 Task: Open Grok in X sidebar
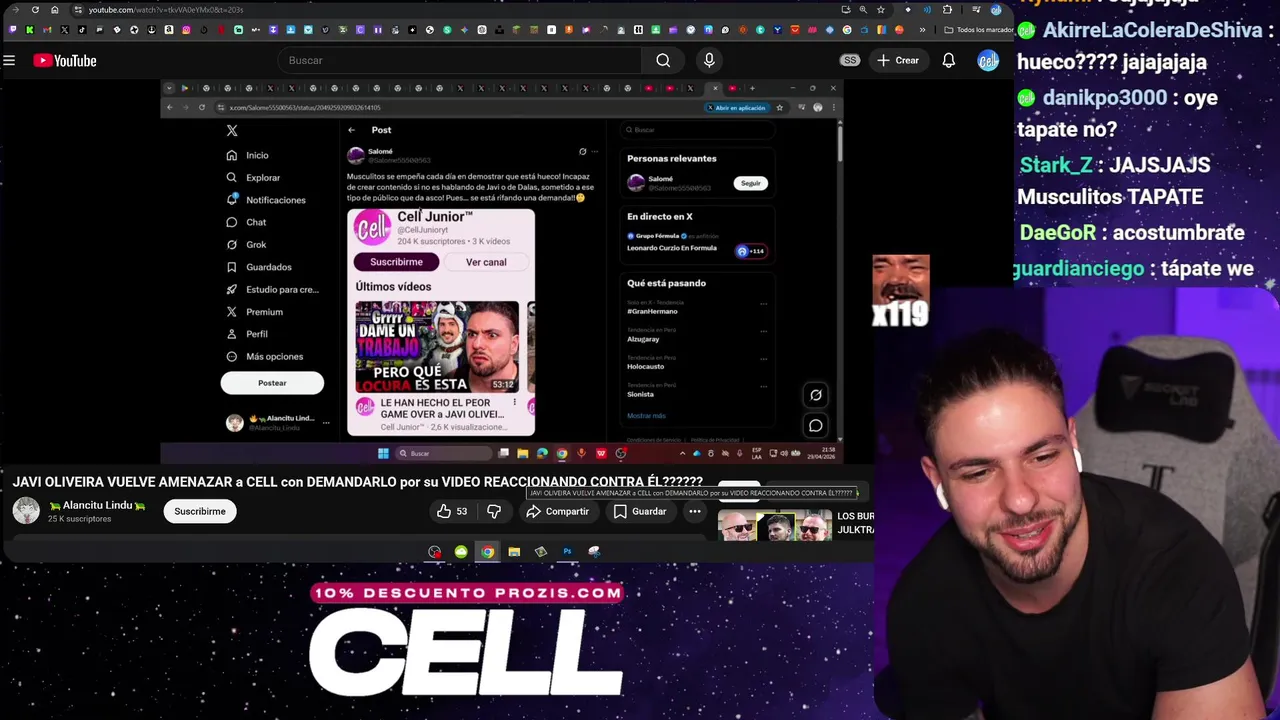coord(246,244)
